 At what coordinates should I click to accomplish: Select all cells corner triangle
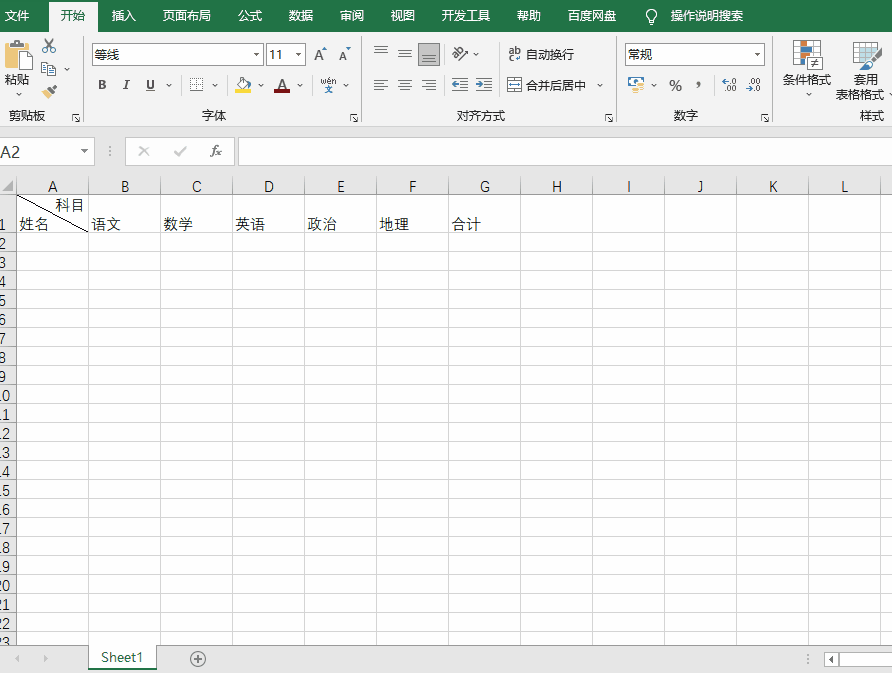8,185
